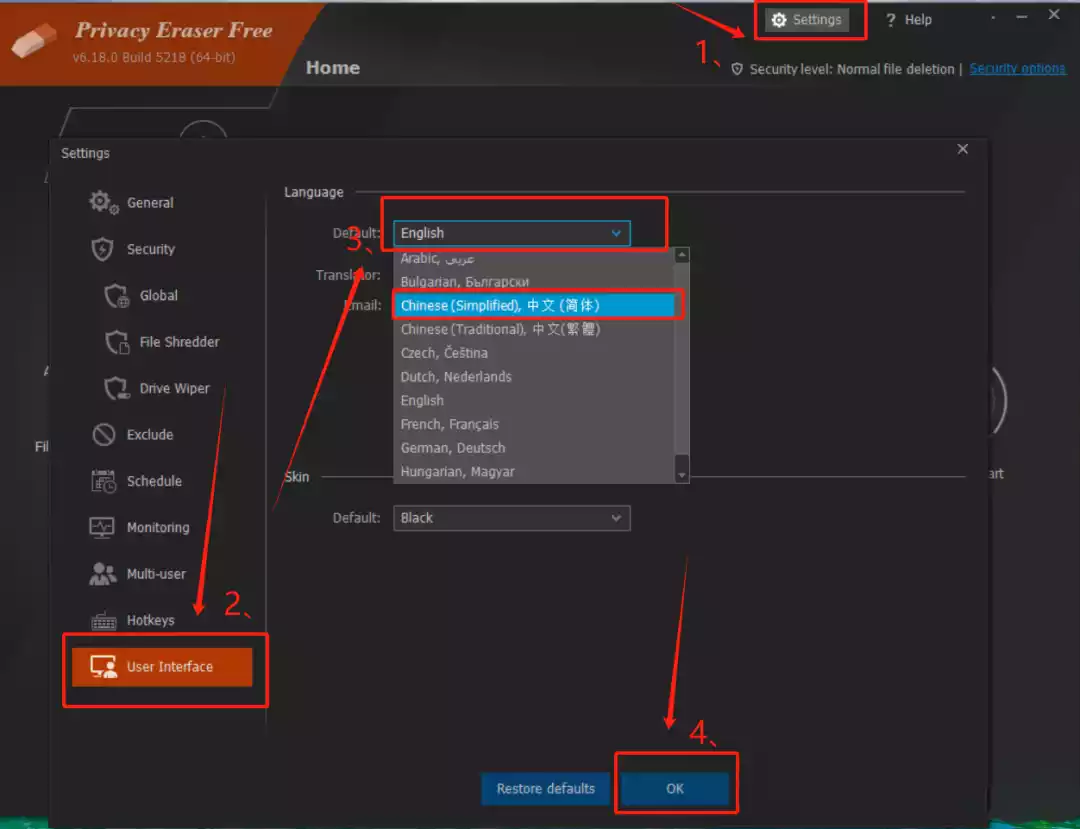Click the security level shield icon
Image resolution: width=1080 pixels, height=829 pixels.
pos(737,69)
